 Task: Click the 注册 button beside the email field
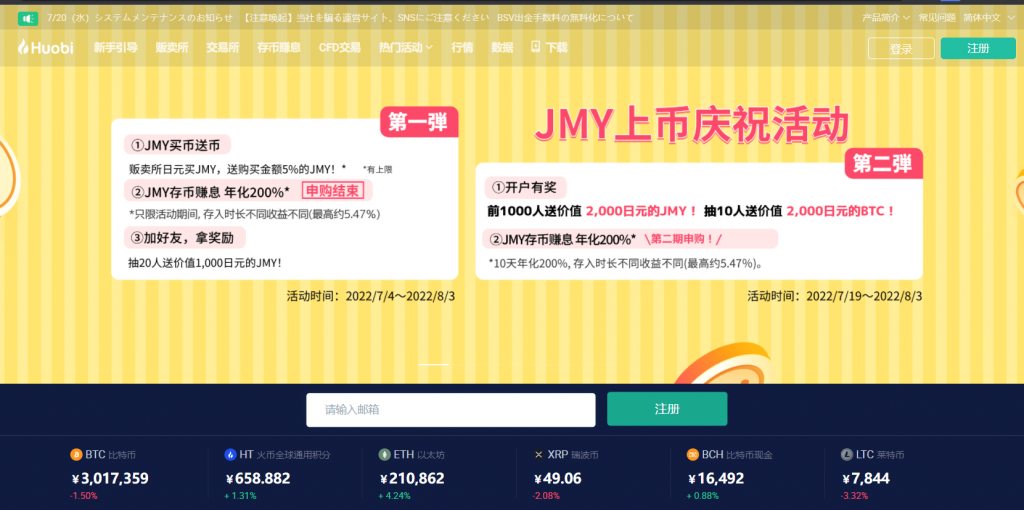(x=667, y=409)
